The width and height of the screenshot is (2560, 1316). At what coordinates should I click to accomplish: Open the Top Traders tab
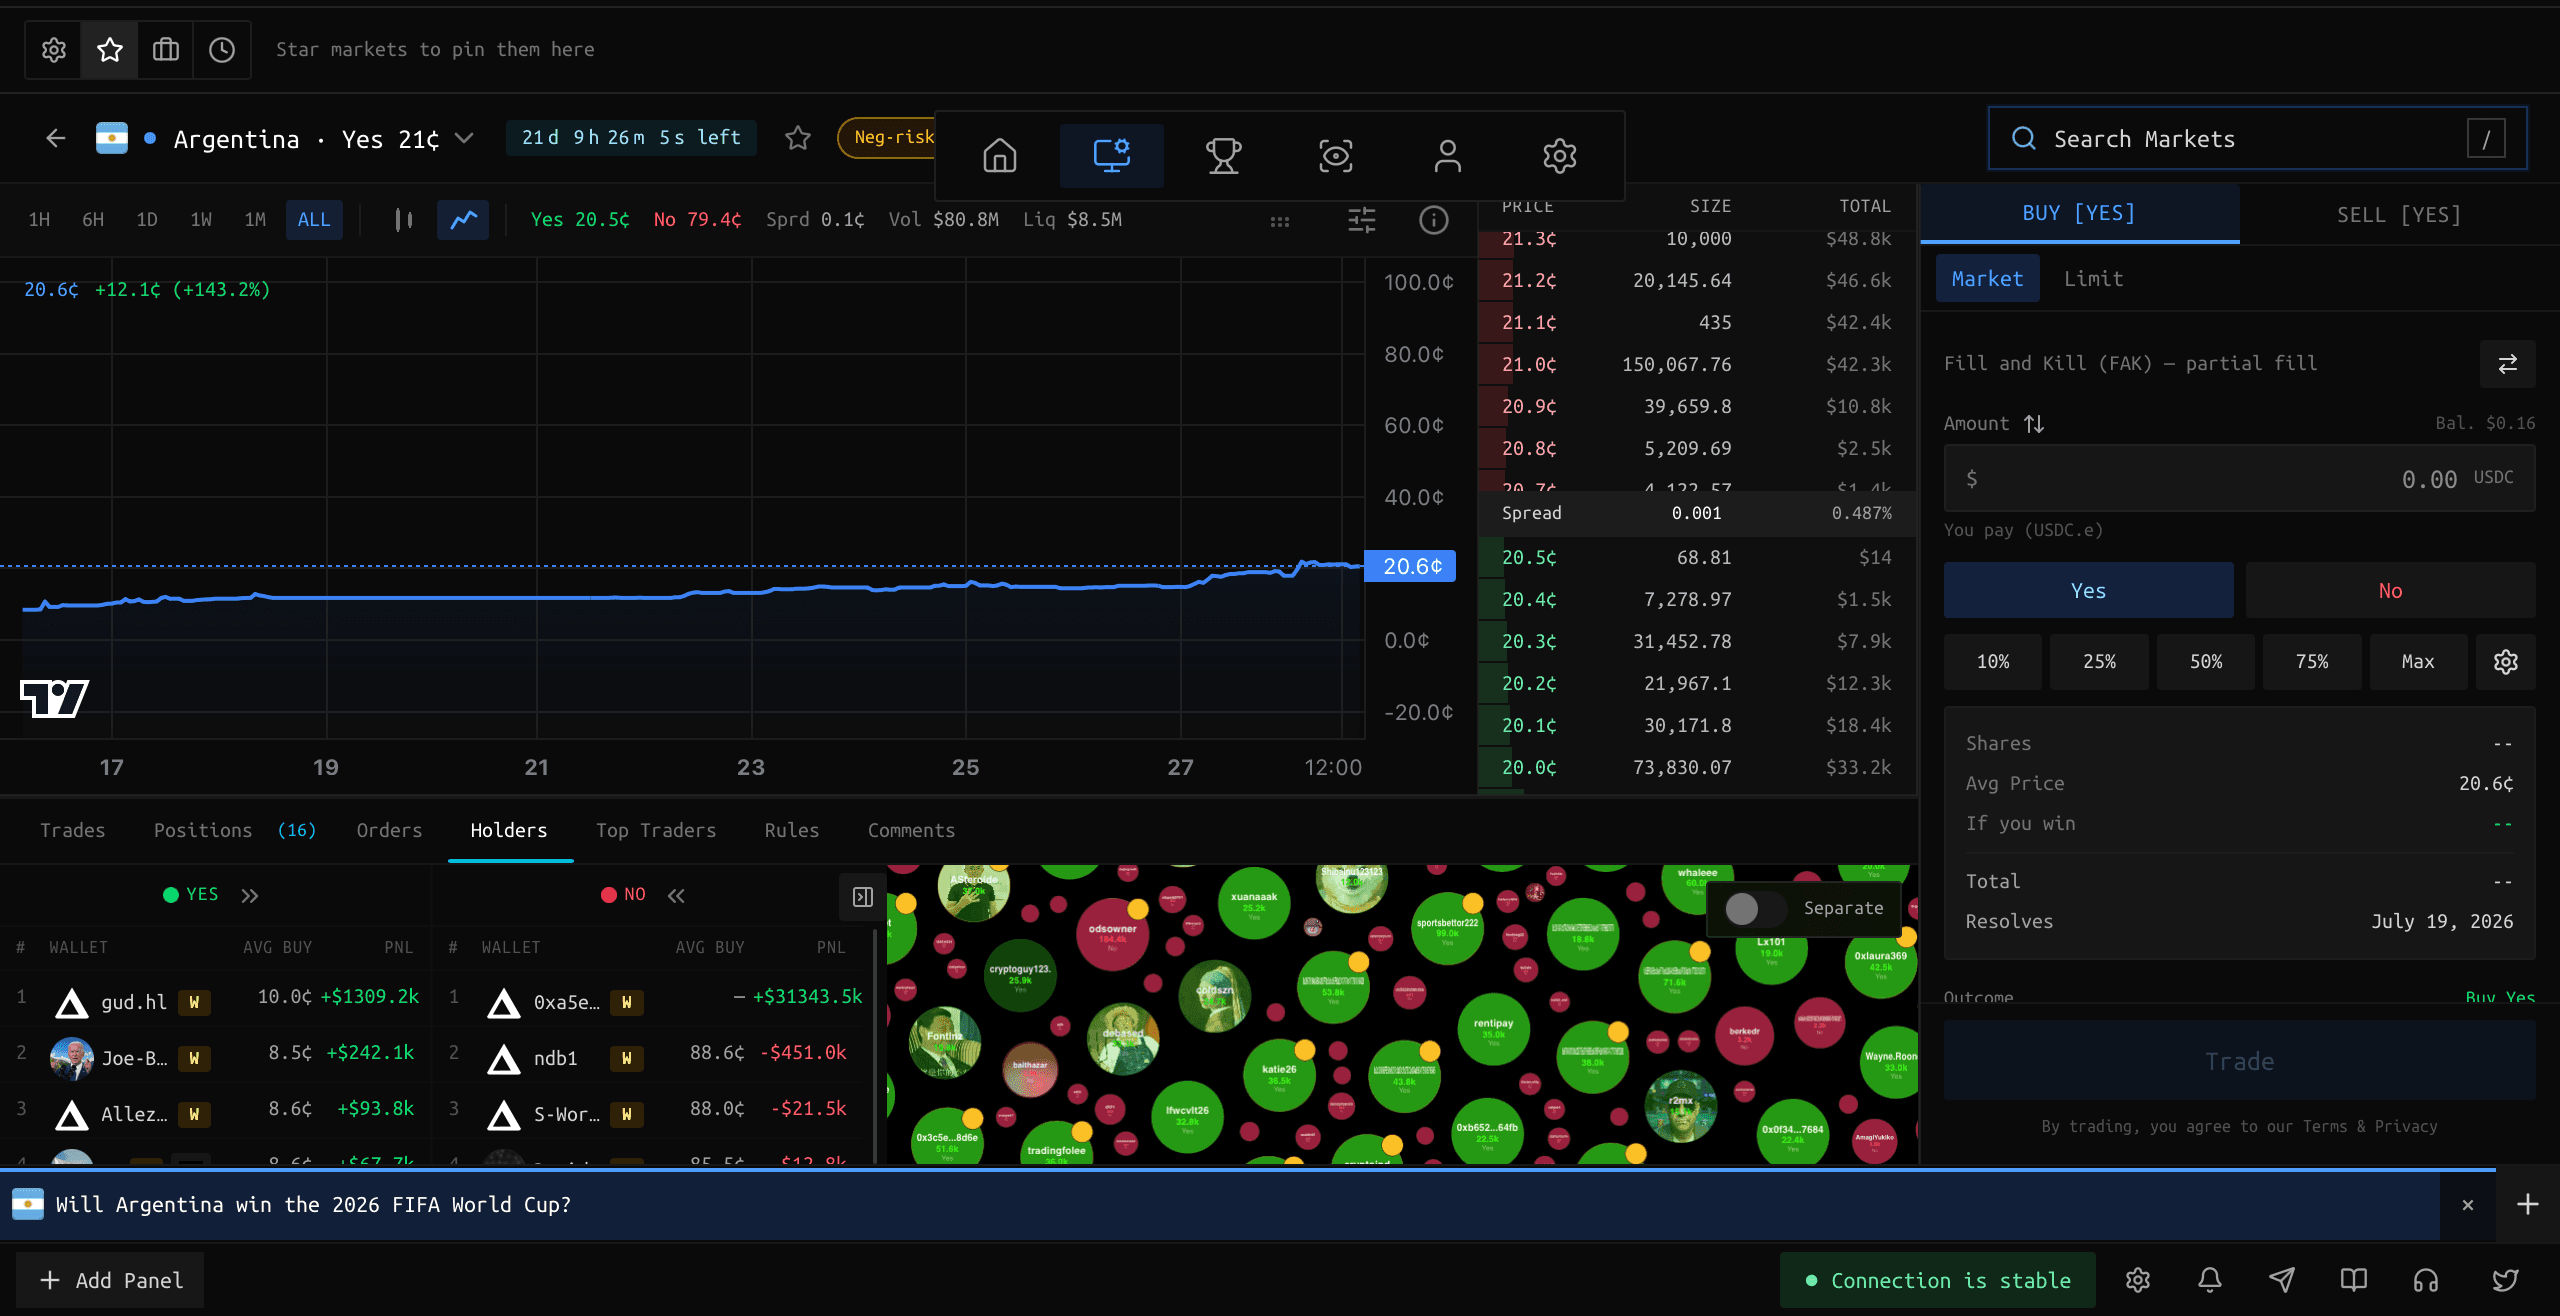[x=656, y=830]
